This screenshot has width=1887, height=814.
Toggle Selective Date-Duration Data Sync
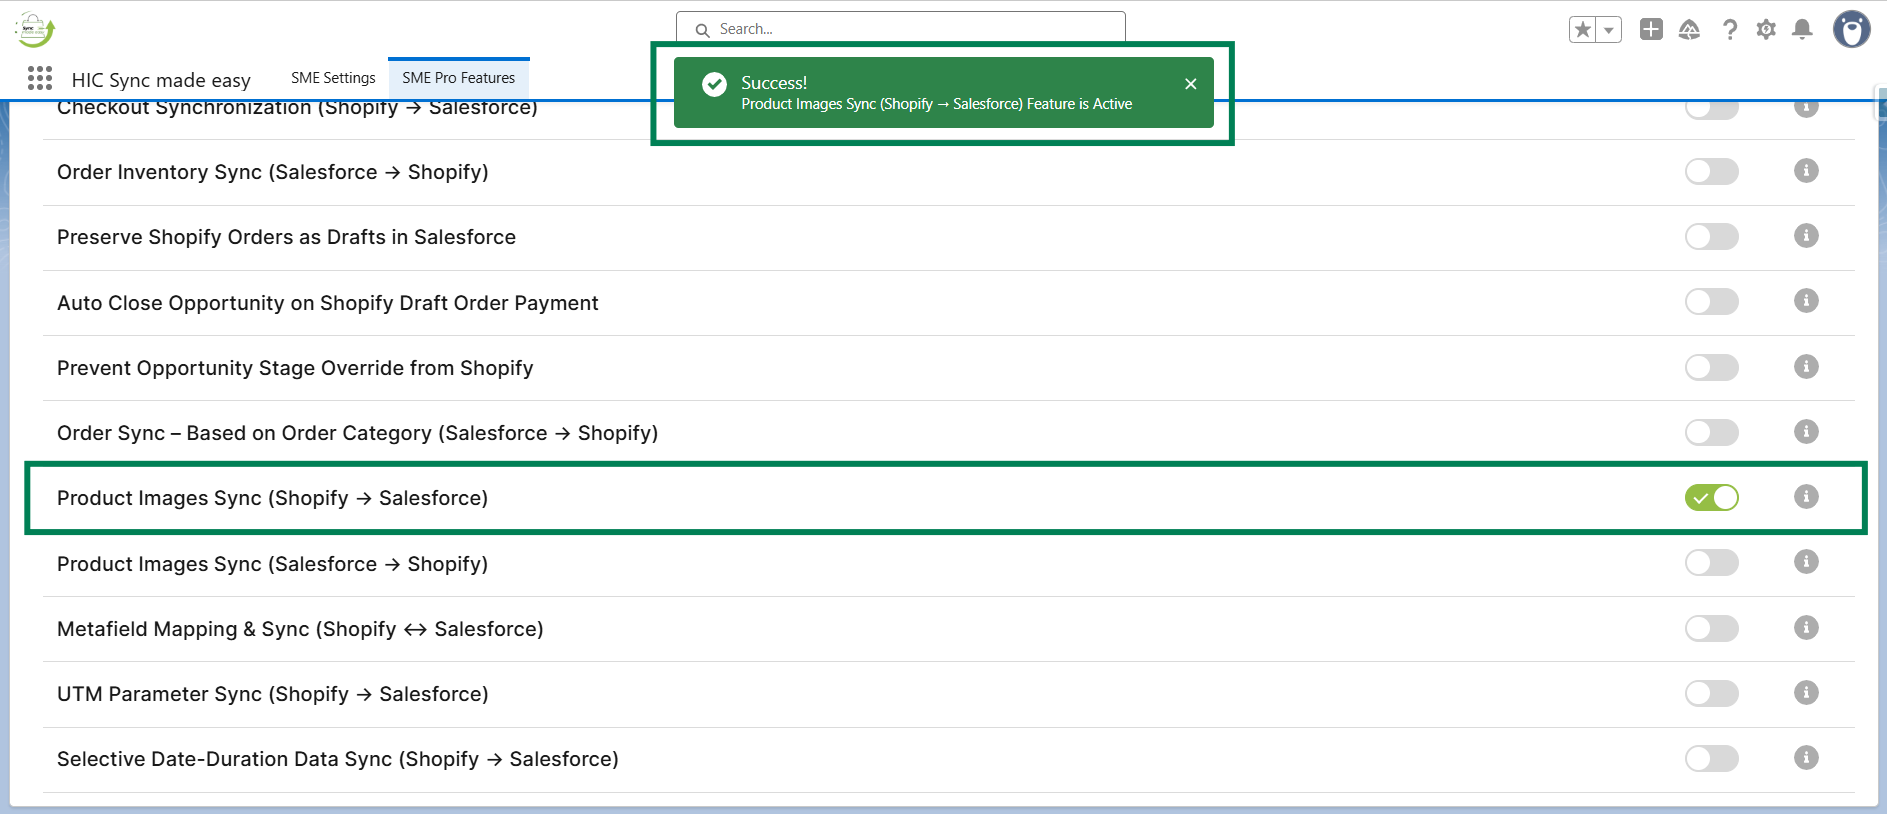point(1711,758)
